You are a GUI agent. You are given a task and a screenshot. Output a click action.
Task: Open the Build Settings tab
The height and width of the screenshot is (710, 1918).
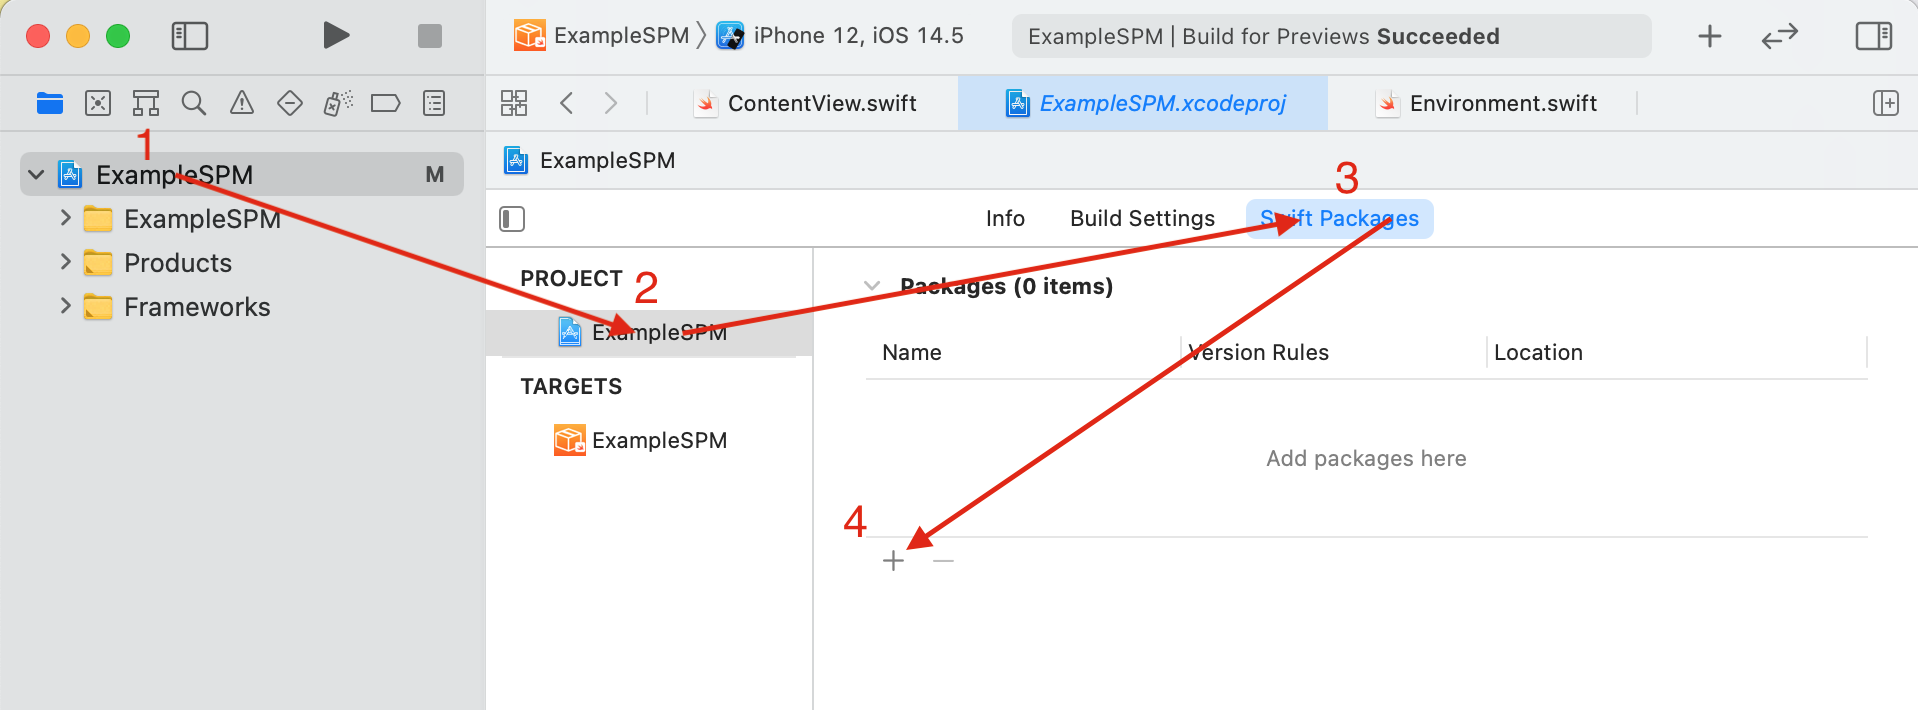[x=1142, y=219]
